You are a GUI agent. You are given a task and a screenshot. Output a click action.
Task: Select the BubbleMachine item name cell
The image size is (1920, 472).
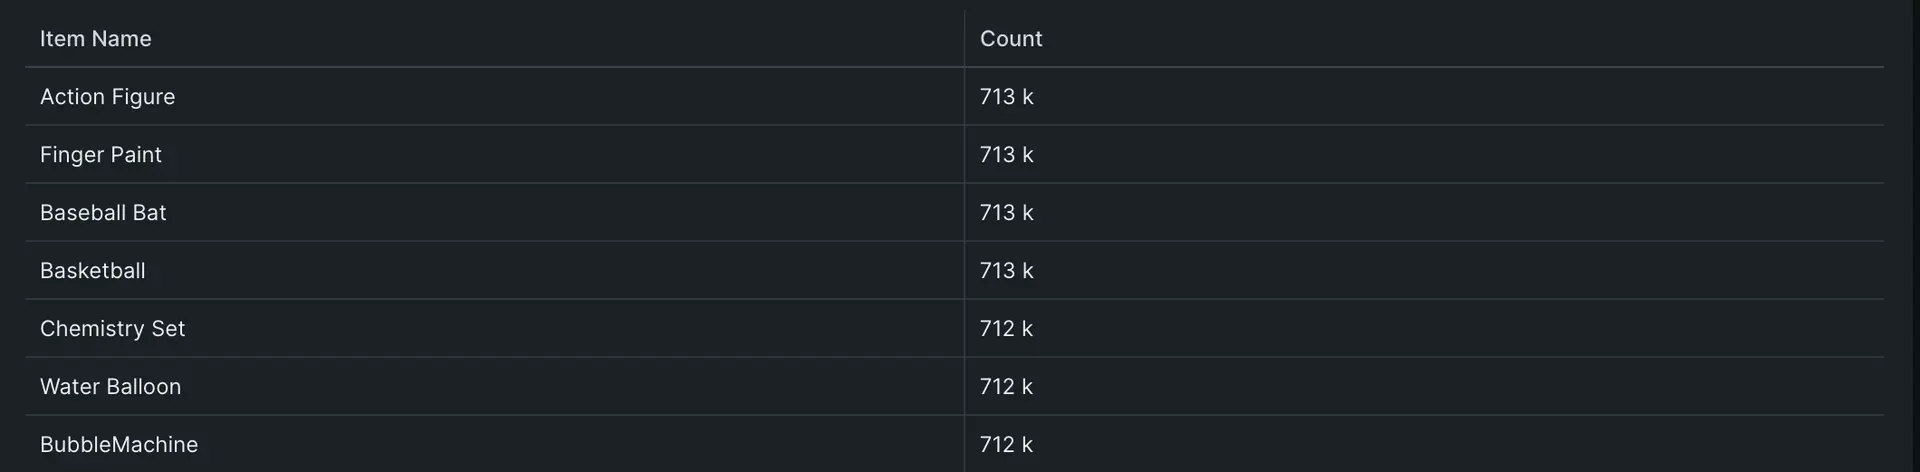(119, 445)
